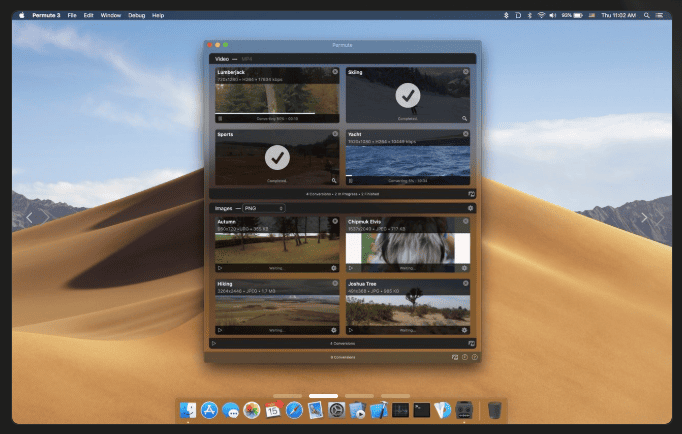Viewport: 682px width, 434px height.
Task: Remove the Autumn image item
Action: 335,221
